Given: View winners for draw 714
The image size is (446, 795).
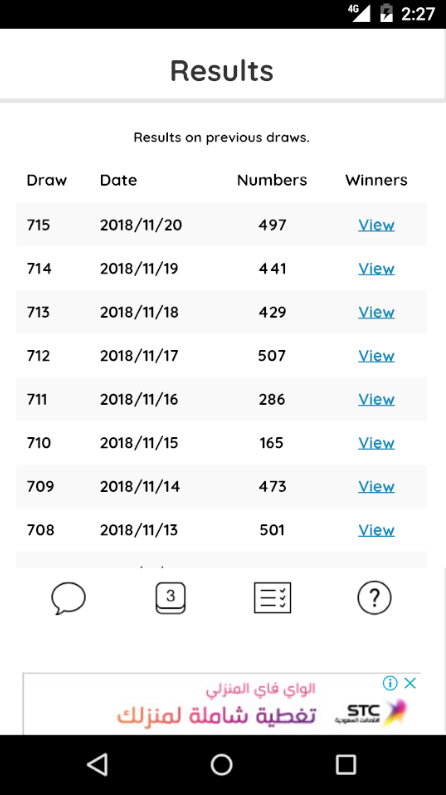Looking at the screenshot, I should click(x=376, y=268).
